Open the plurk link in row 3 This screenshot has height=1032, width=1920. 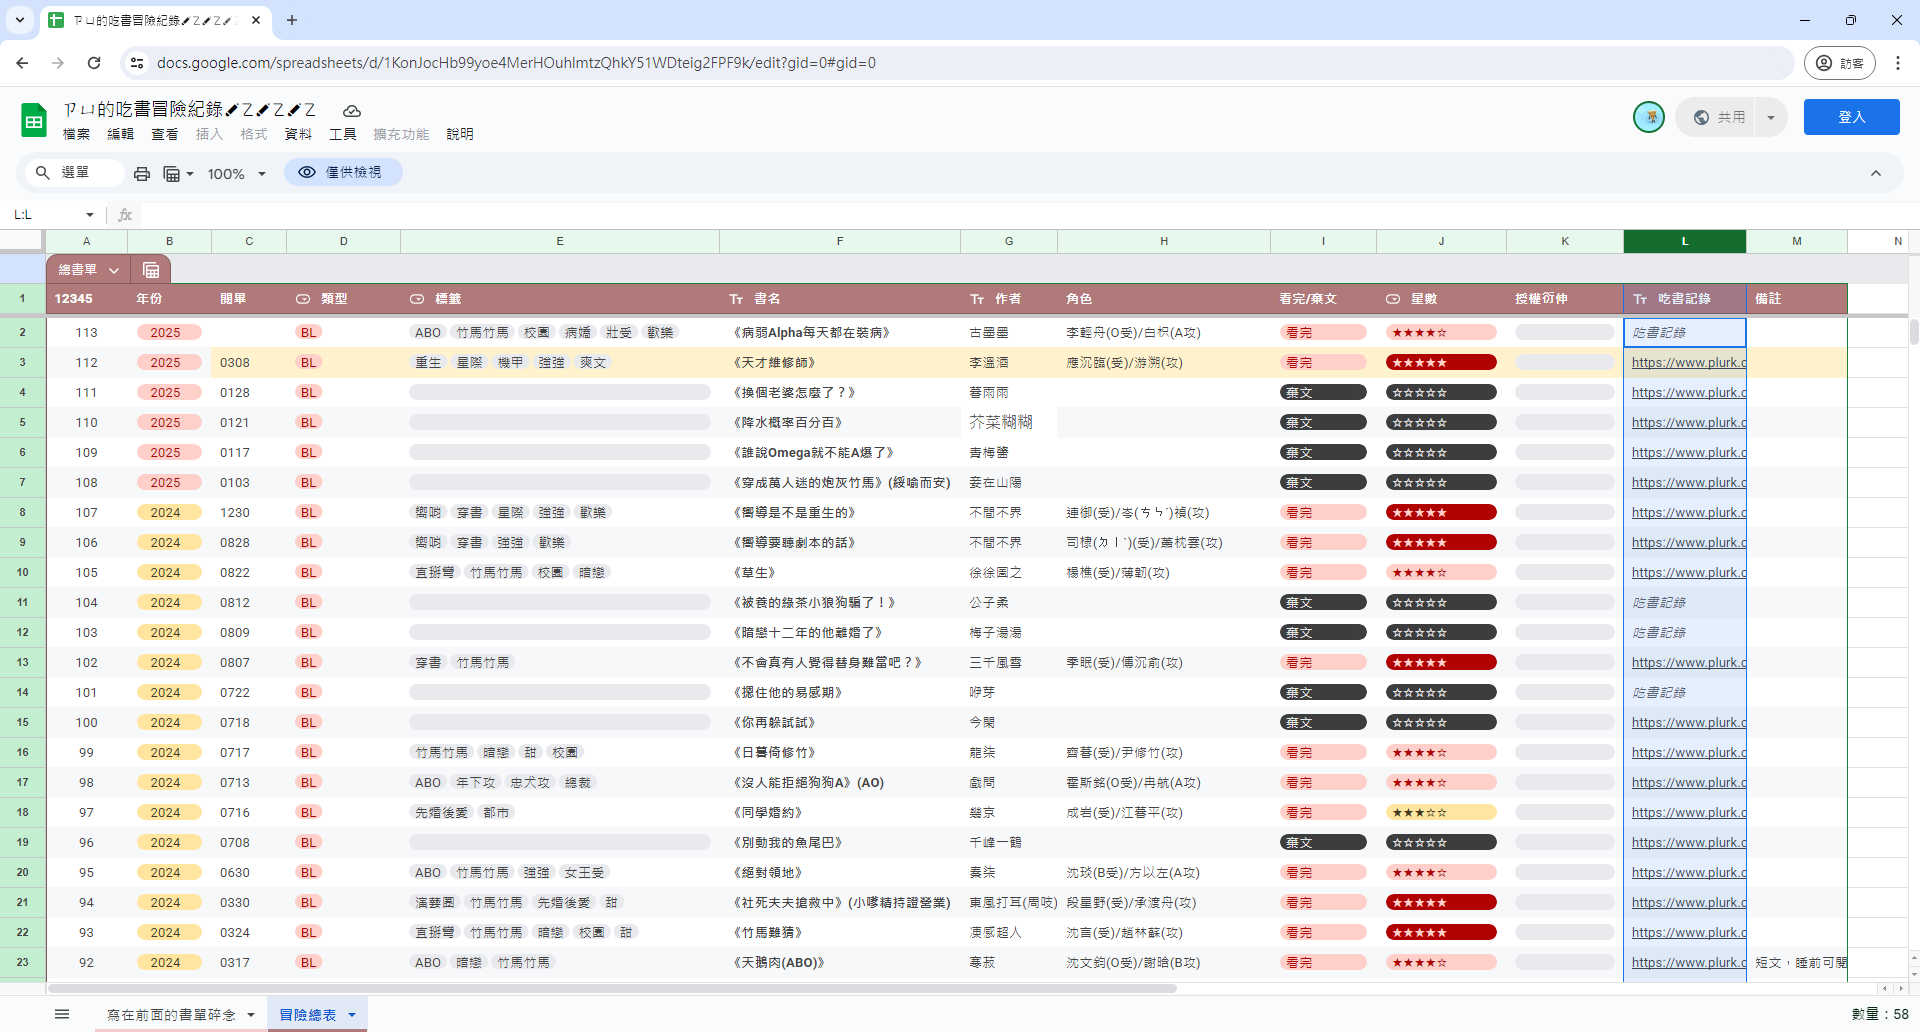[1689, 362]
